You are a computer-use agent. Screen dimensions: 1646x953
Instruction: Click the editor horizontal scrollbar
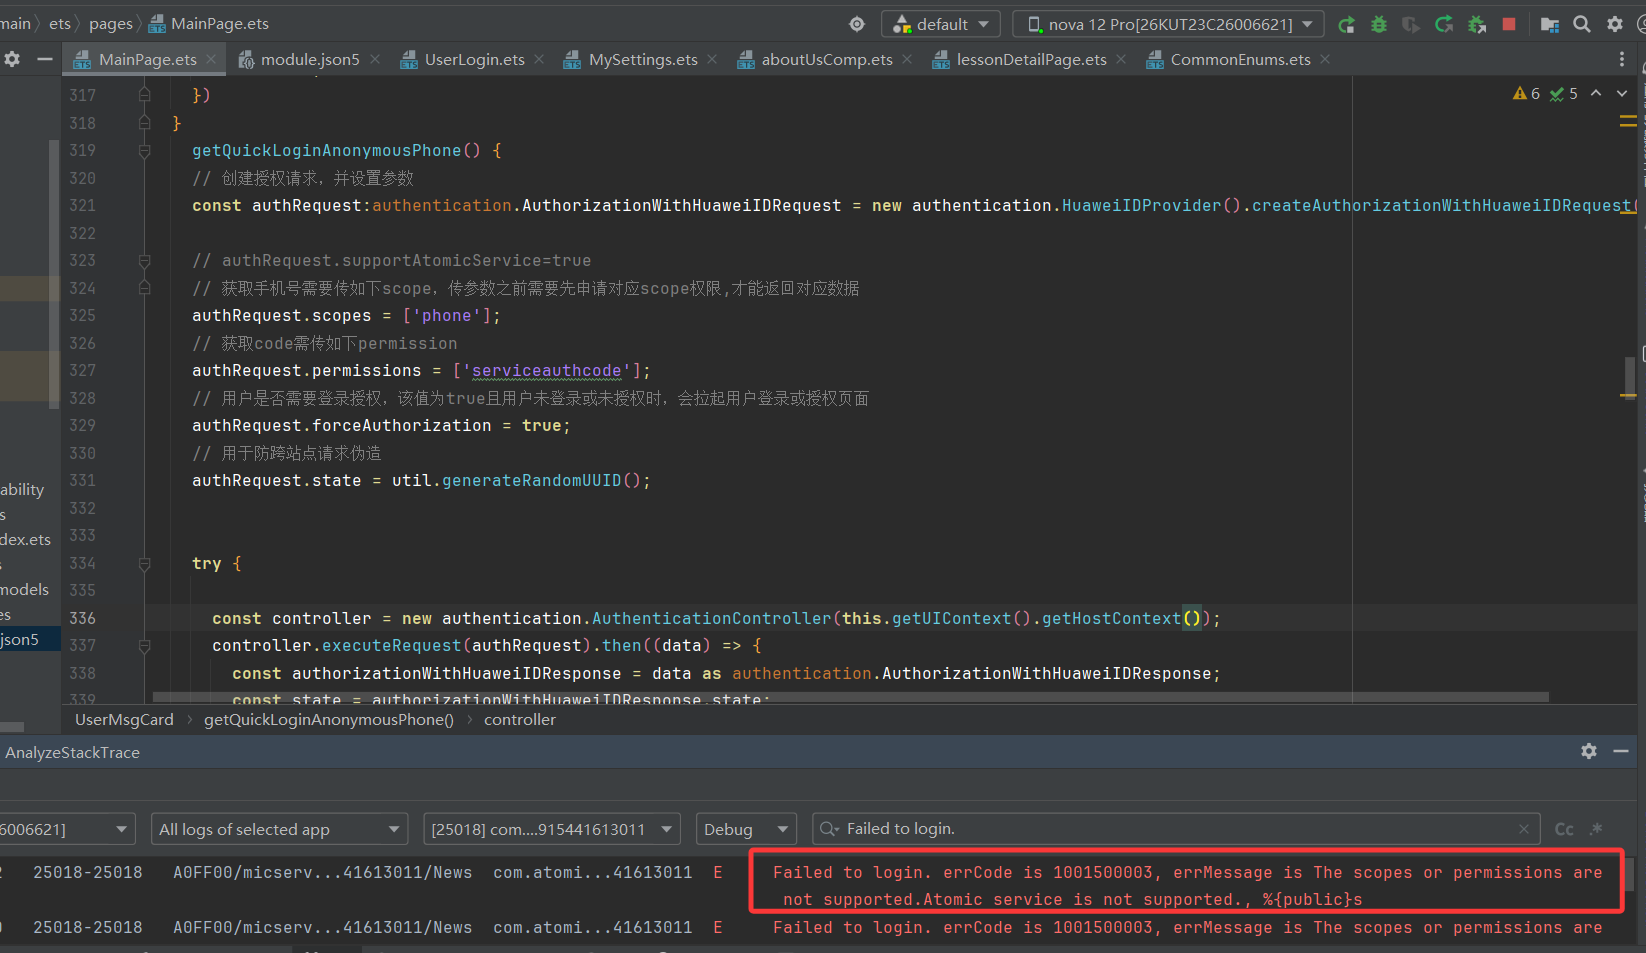(x=850, y=697)
